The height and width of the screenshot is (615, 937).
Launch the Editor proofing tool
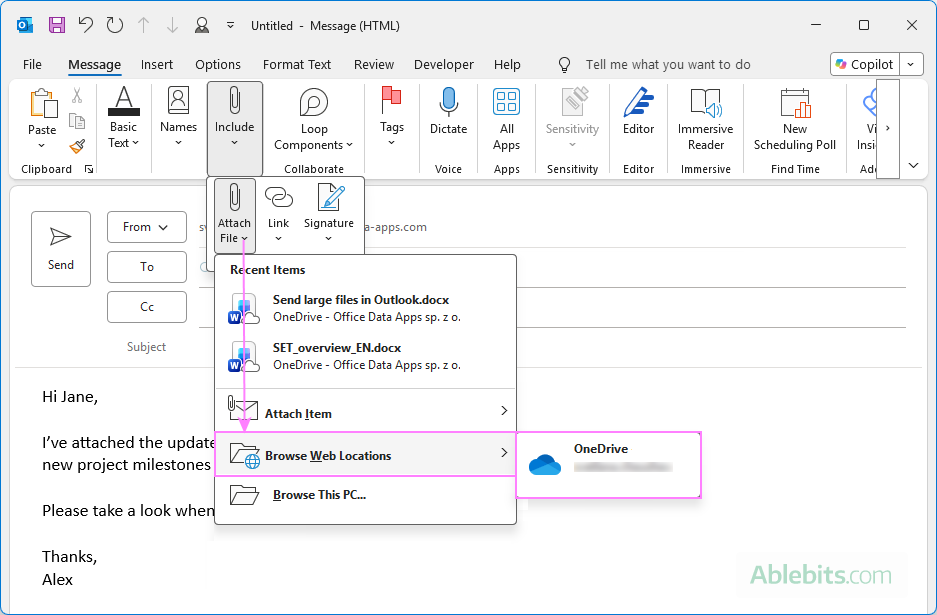tap(638, 111)
